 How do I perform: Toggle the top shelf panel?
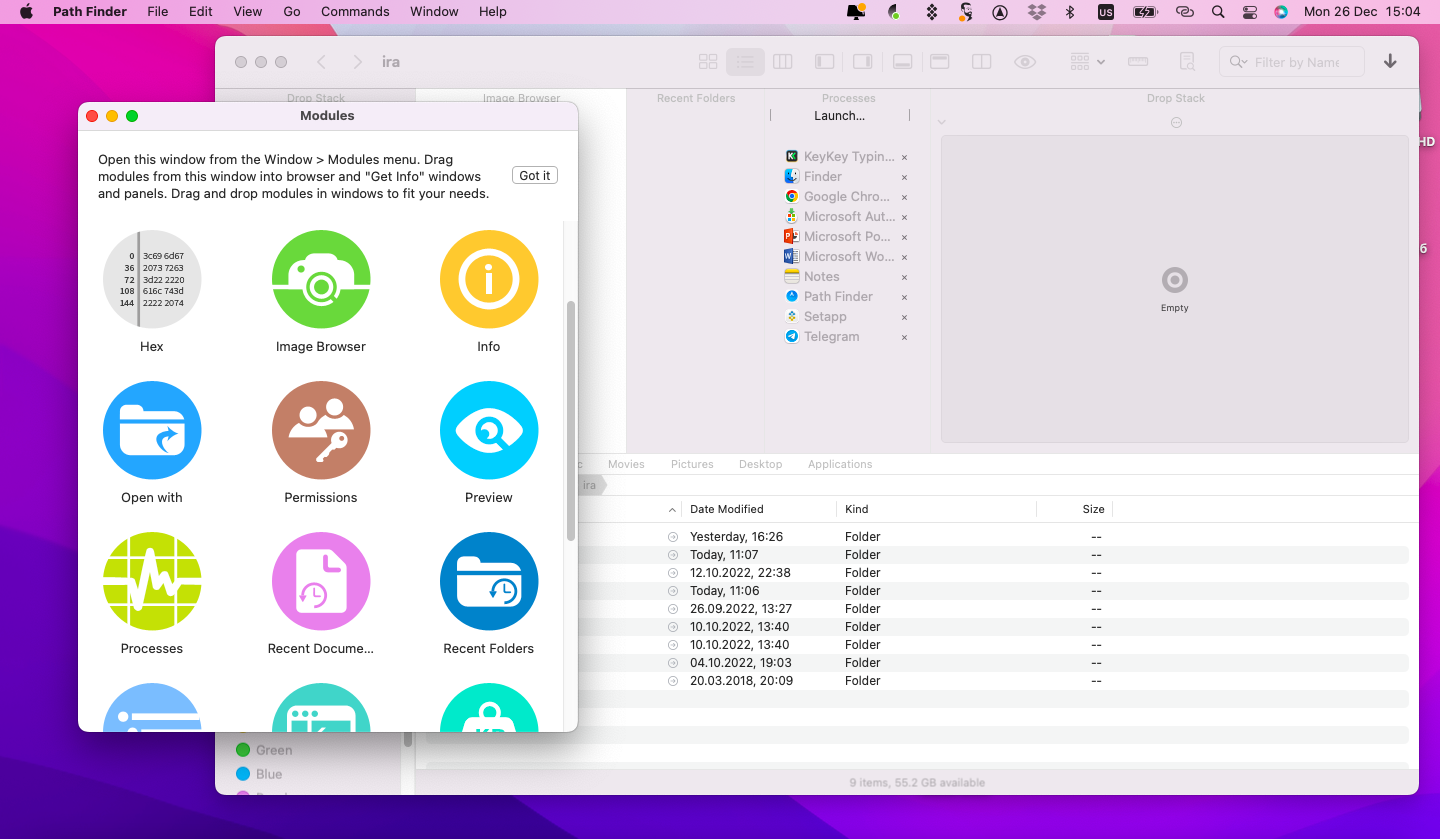click(940, 62)
